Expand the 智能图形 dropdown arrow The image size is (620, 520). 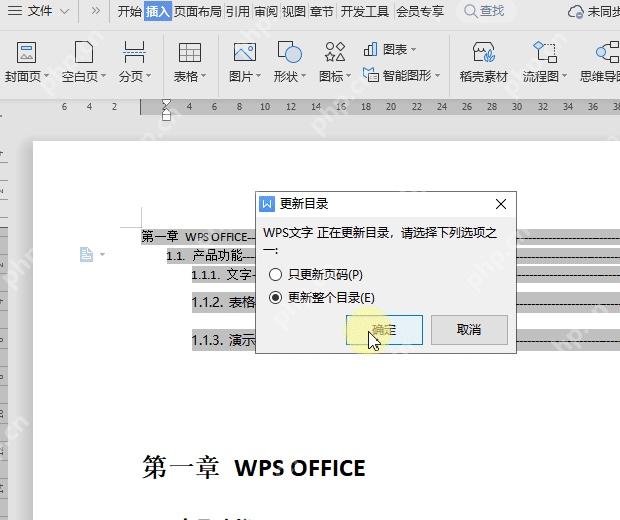438,75
